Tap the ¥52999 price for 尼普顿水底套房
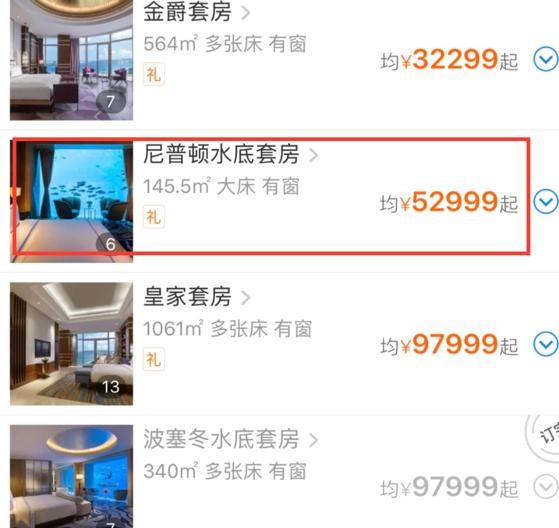Image resolution: width=559 pixels, height=528 pixels. click(449, 202)
